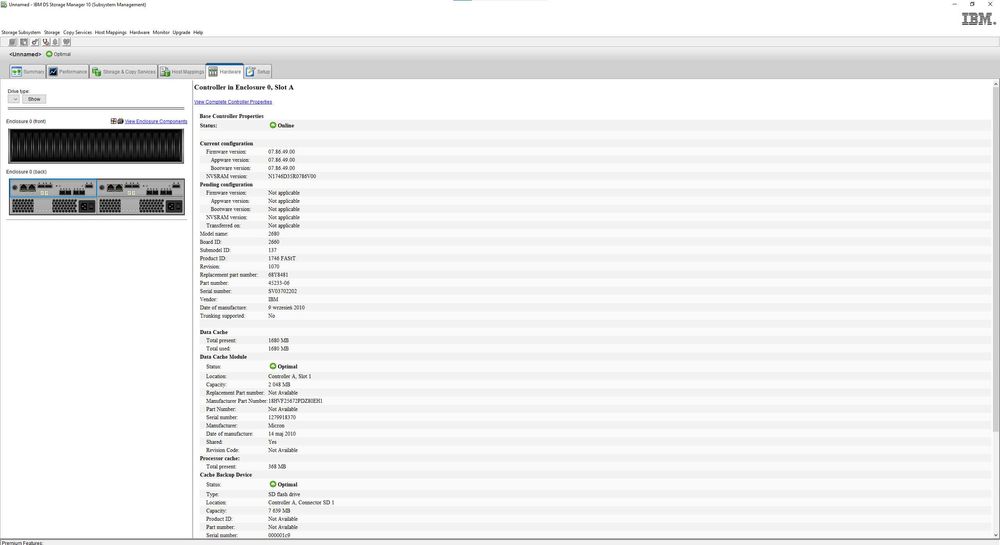Click the green Optimal status icon beside <Unnamed>
1000x545 pixels.
49,54
